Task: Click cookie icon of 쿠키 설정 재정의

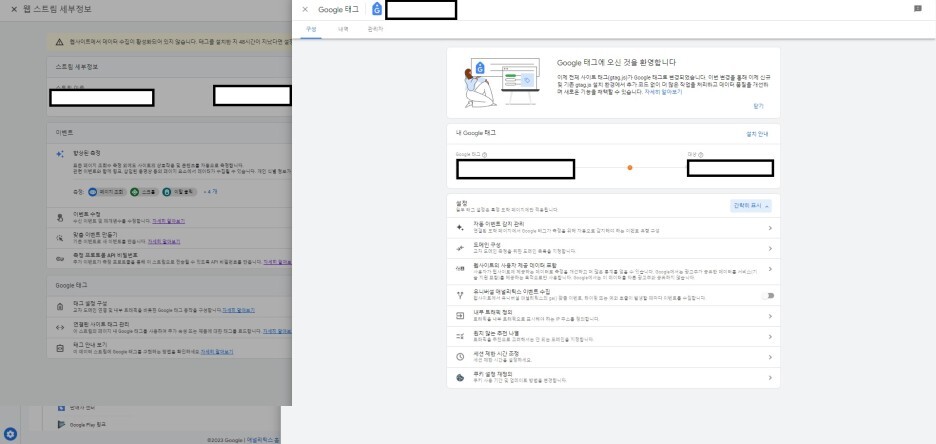Action: coord(460,377)
